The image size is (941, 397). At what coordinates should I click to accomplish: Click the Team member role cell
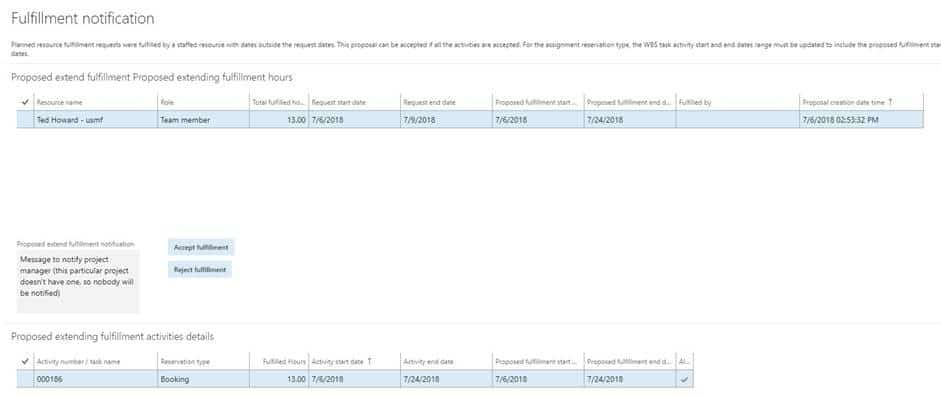(203, 119)
